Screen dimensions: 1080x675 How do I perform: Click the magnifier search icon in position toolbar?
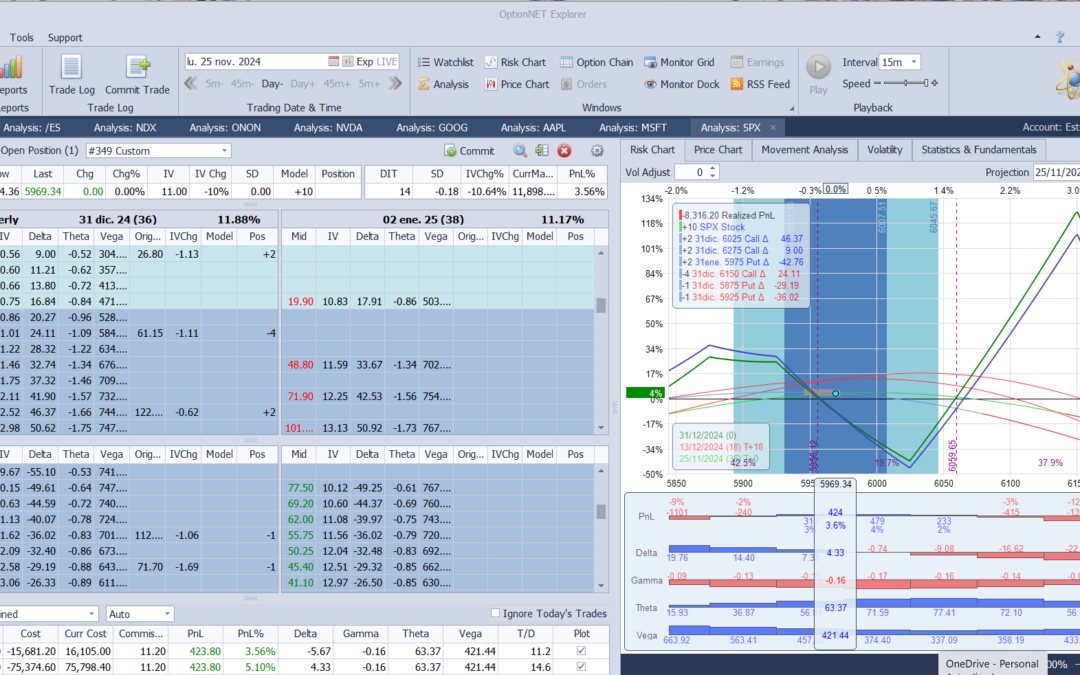(520, 151)
